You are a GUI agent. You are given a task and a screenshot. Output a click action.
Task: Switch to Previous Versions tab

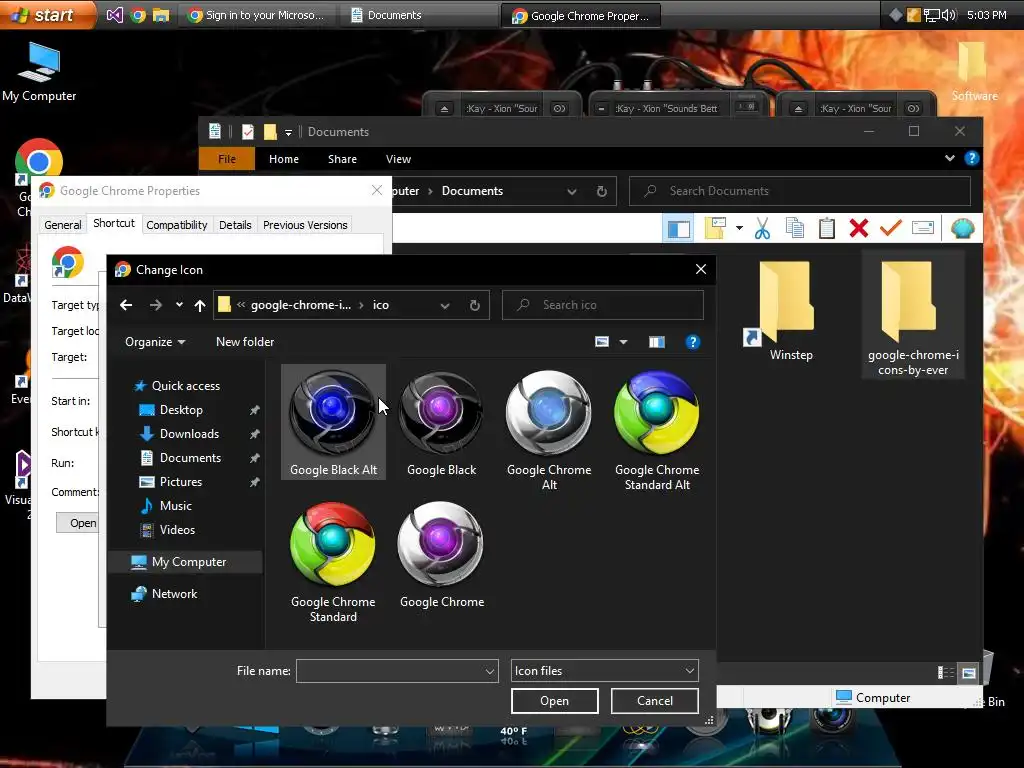(305, 225)
